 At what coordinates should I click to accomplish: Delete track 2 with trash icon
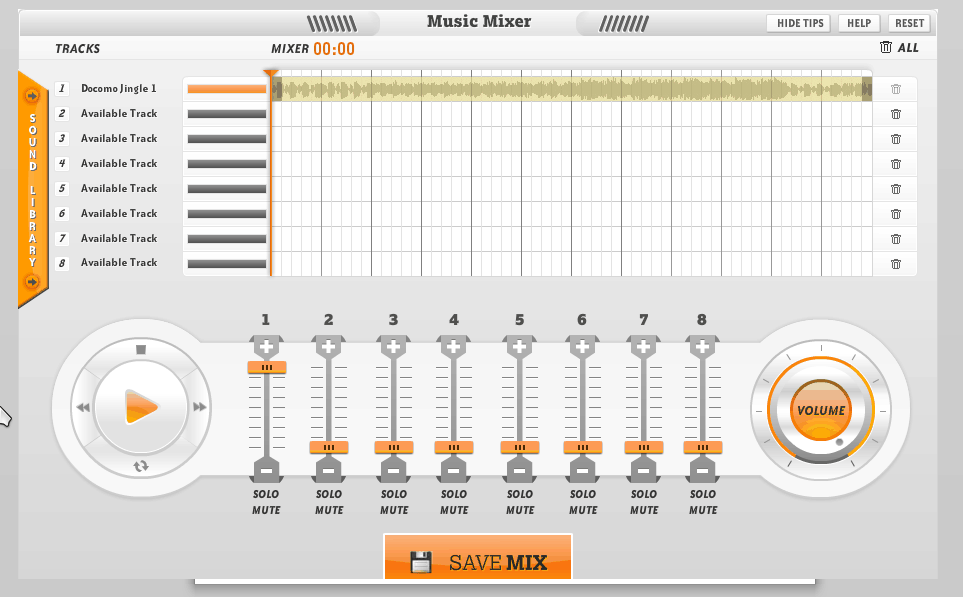pyautogui.click(x=895, y=114)
